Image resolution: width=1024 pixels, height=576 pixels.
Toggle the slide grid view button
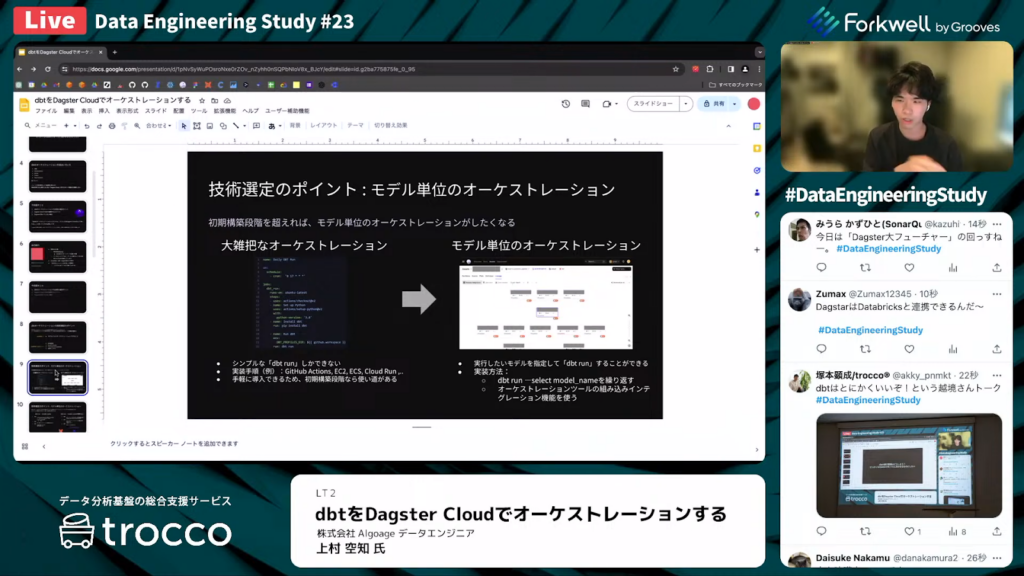point(25,446)
